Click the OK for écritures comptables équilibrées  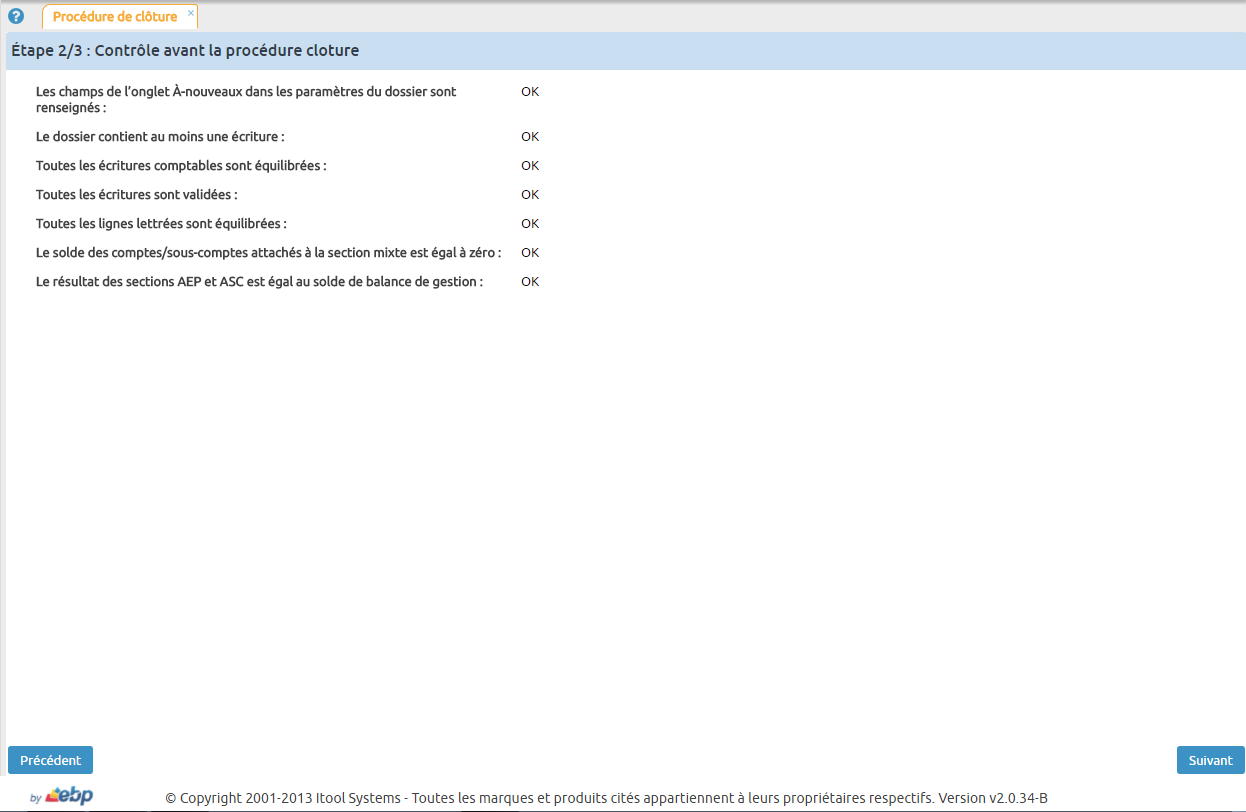[x=529, y=165]
